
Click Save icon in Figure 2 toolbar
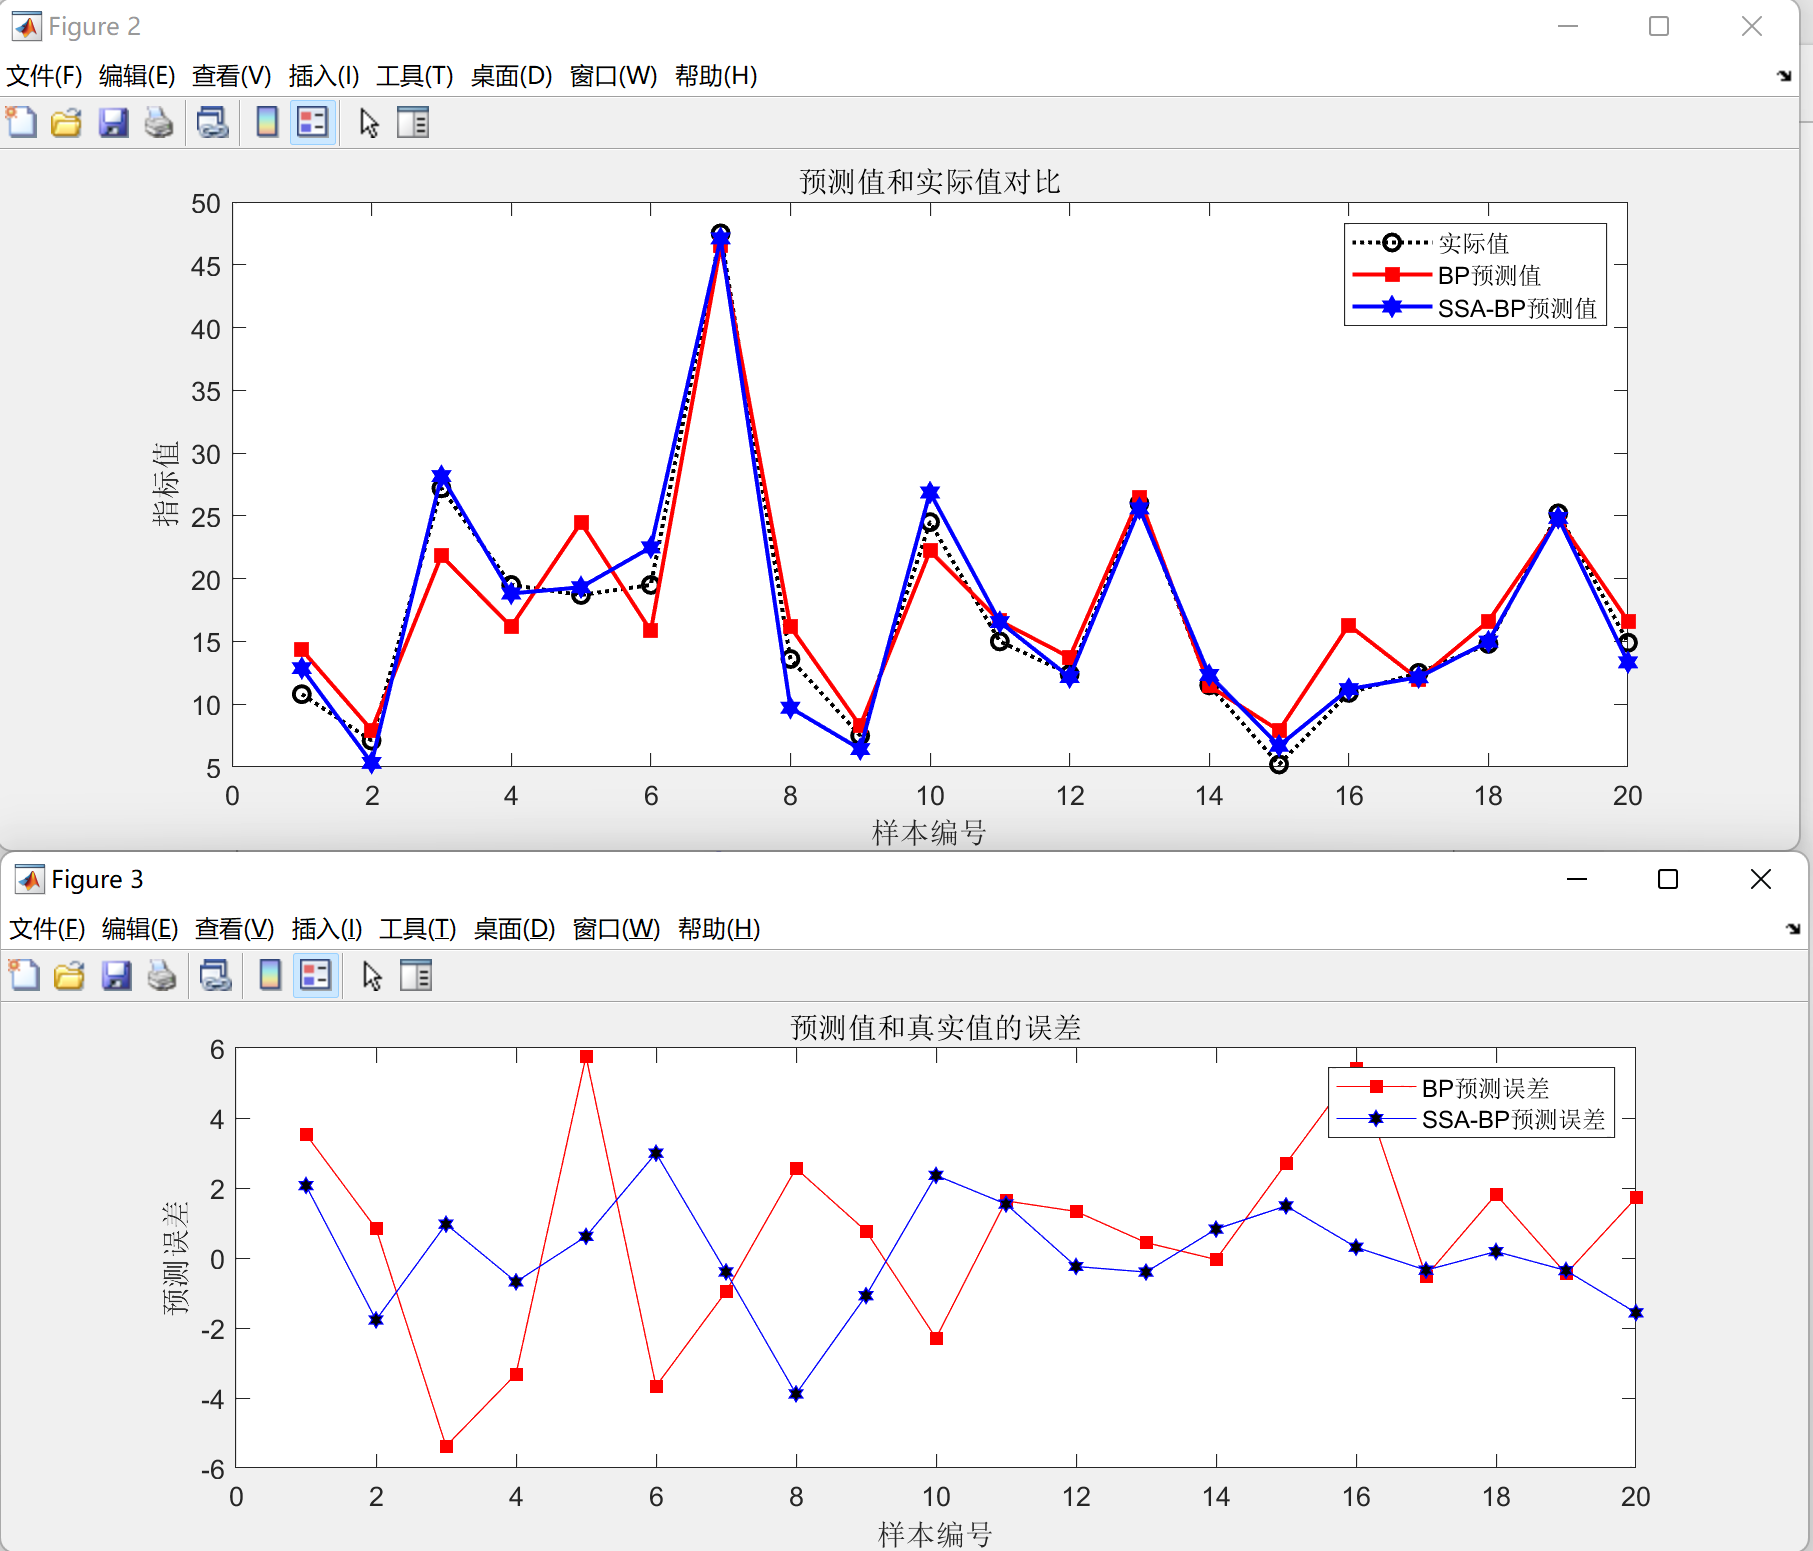tap(113, 123)
